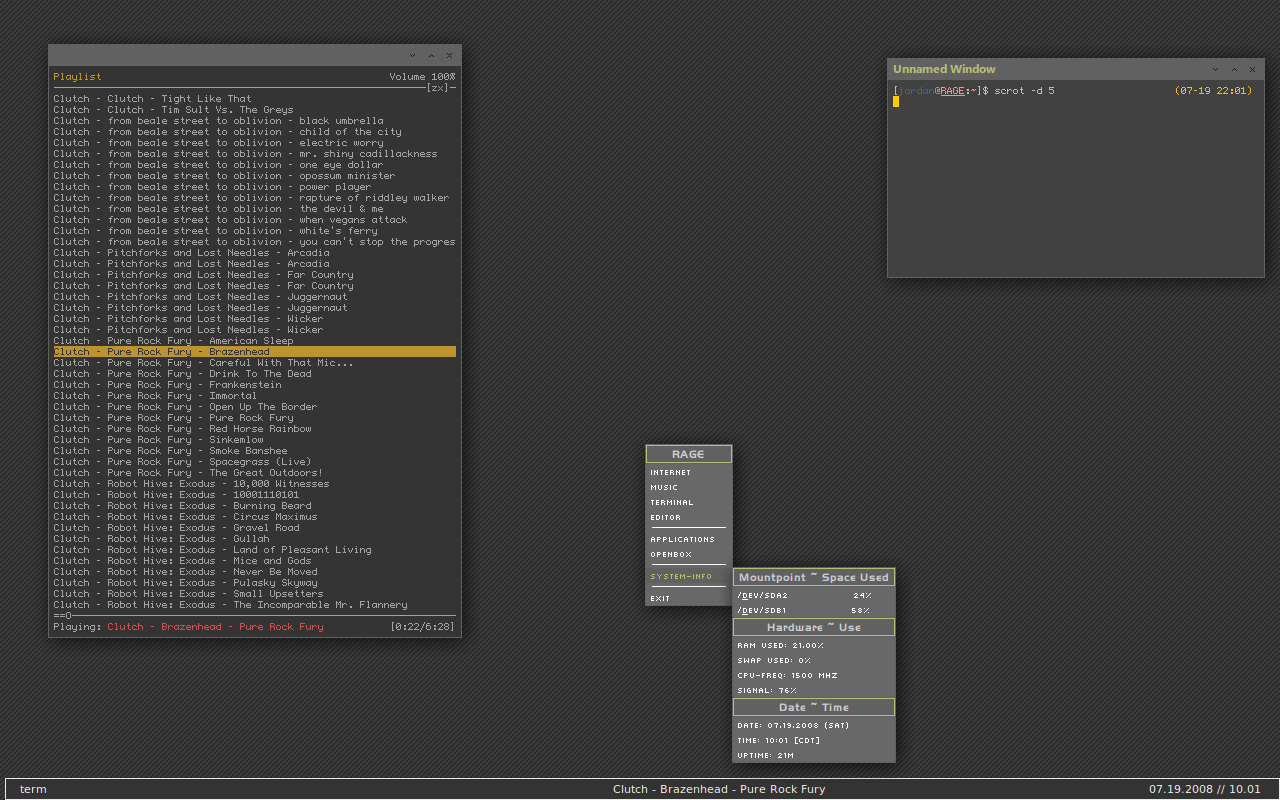Open the System-Info submenu entry
The image size is (1280, 800).
pyautogui.click(x=681, y=576)
